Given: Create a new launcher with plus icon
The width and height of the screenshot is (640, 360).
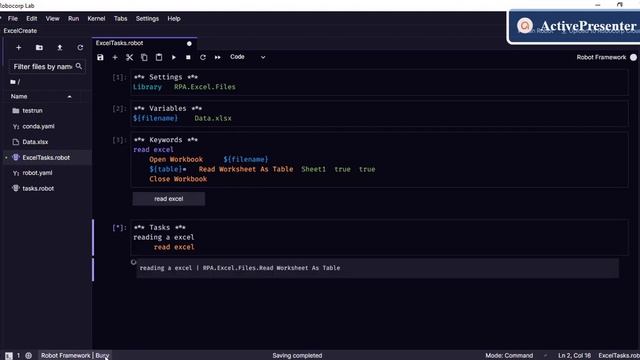Looking at the screenshot, I should coord(18,48).
